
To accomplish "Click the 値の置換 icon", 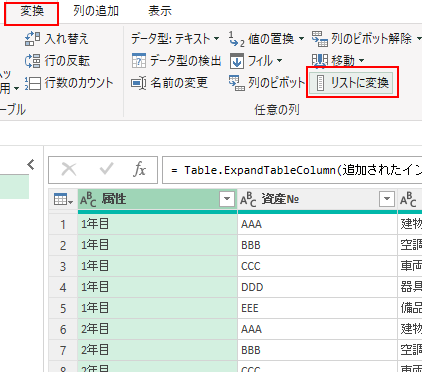I will tap(237, 39).
